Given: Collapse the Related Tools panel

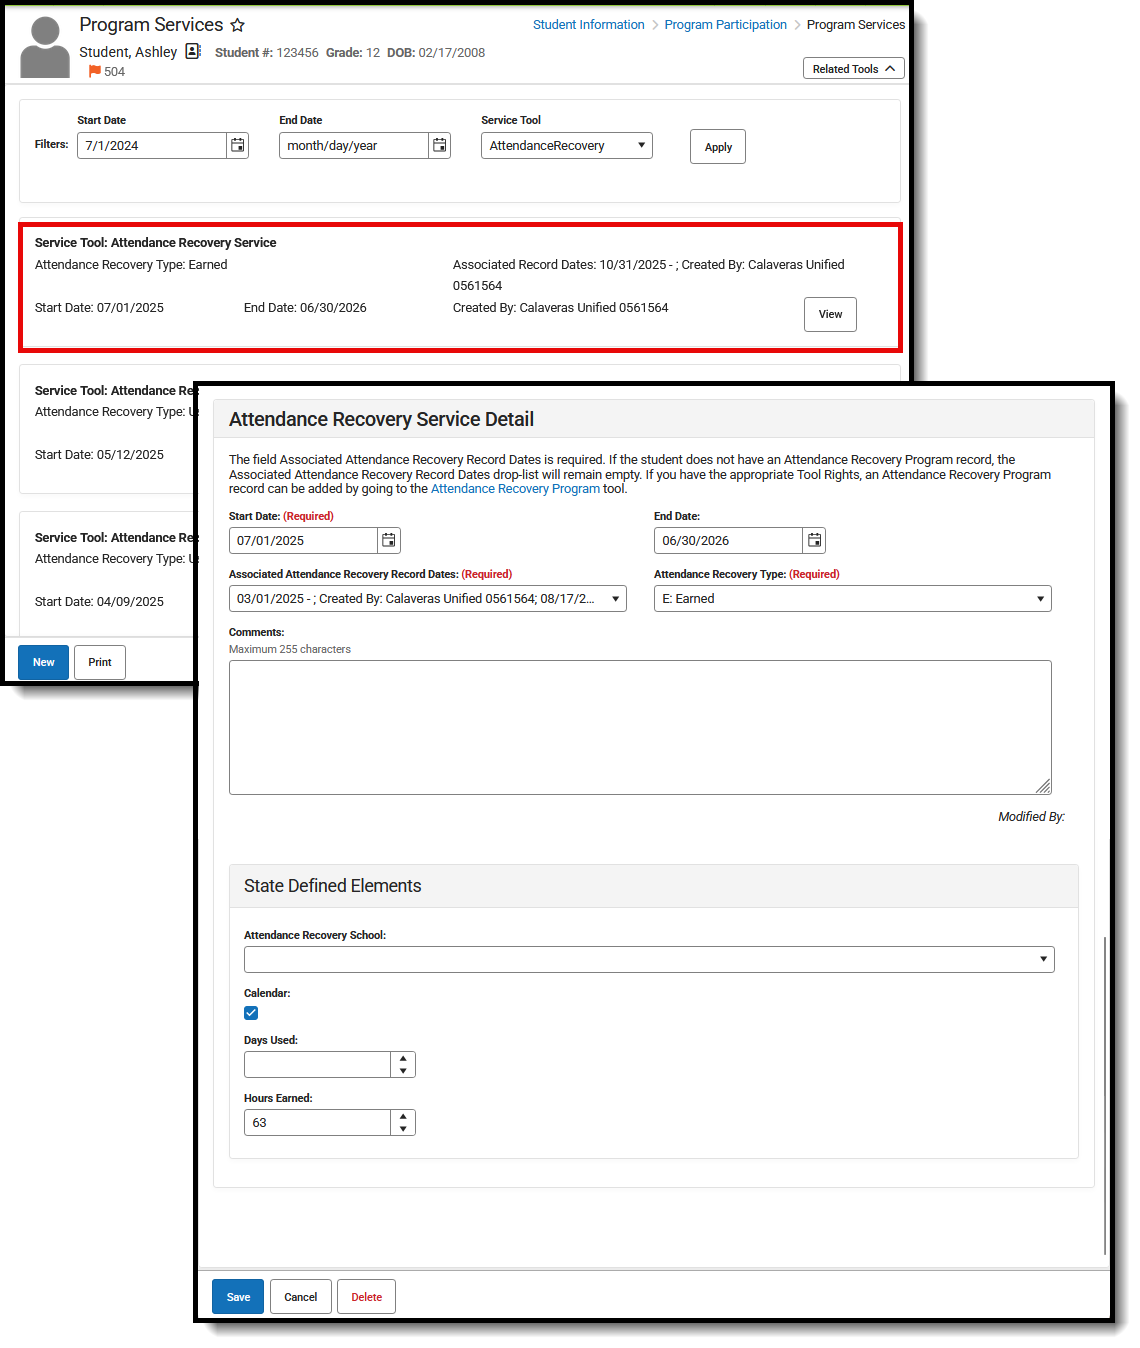Looking at the screenshot, I should [853, 68].
